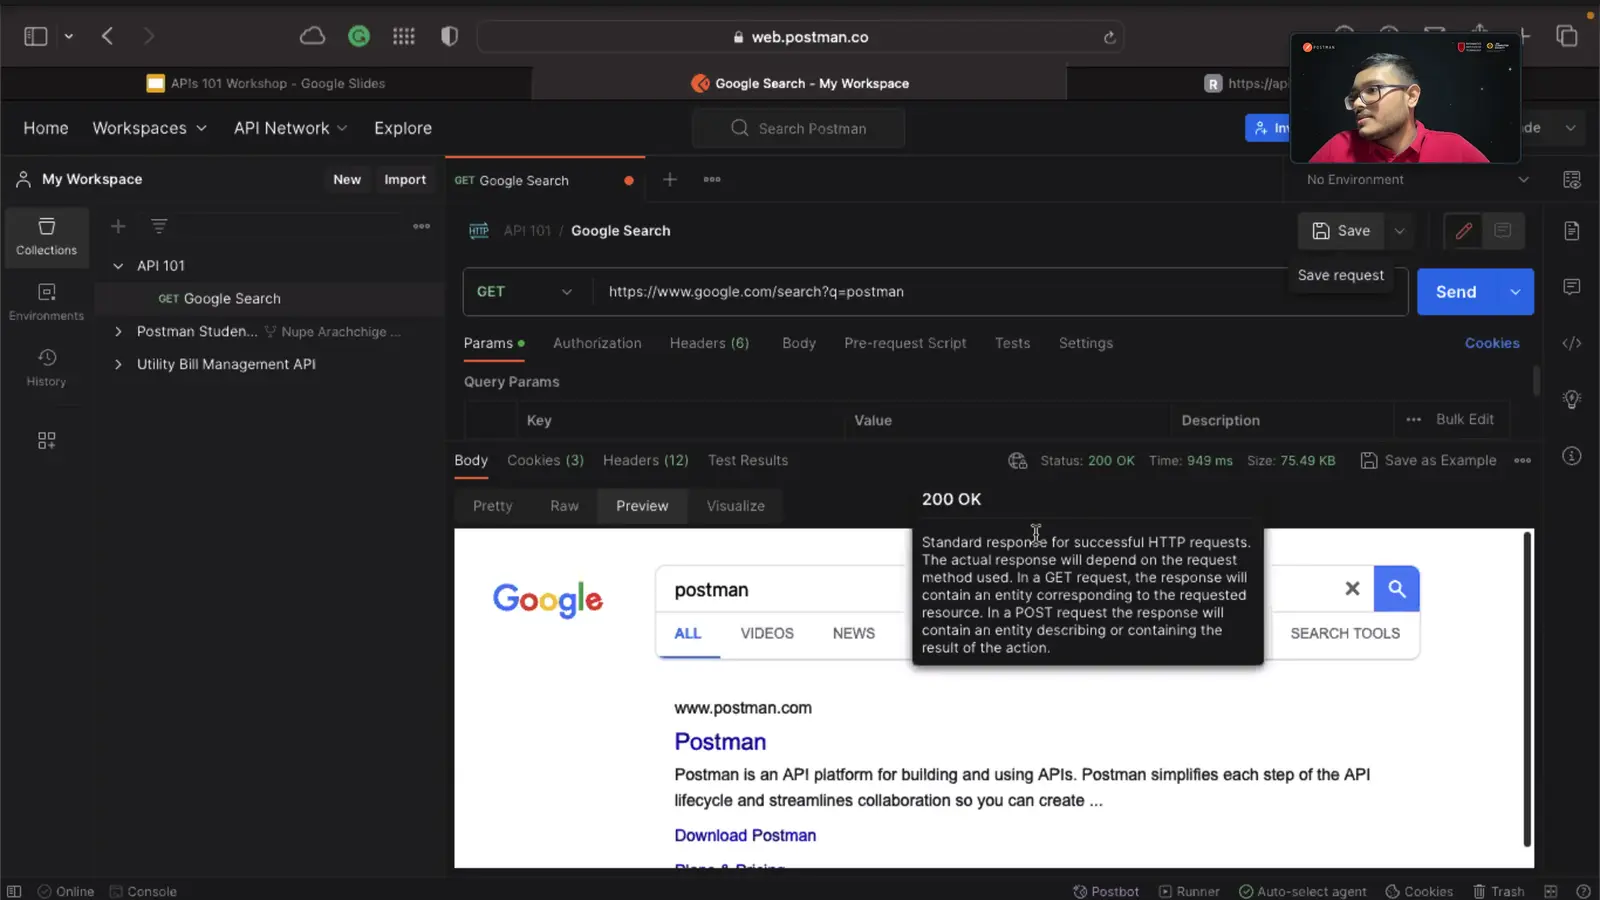Open the code snippet icon in right sidebar
This screenshot has width=1600, height=900.
(x=1572, y=343)
